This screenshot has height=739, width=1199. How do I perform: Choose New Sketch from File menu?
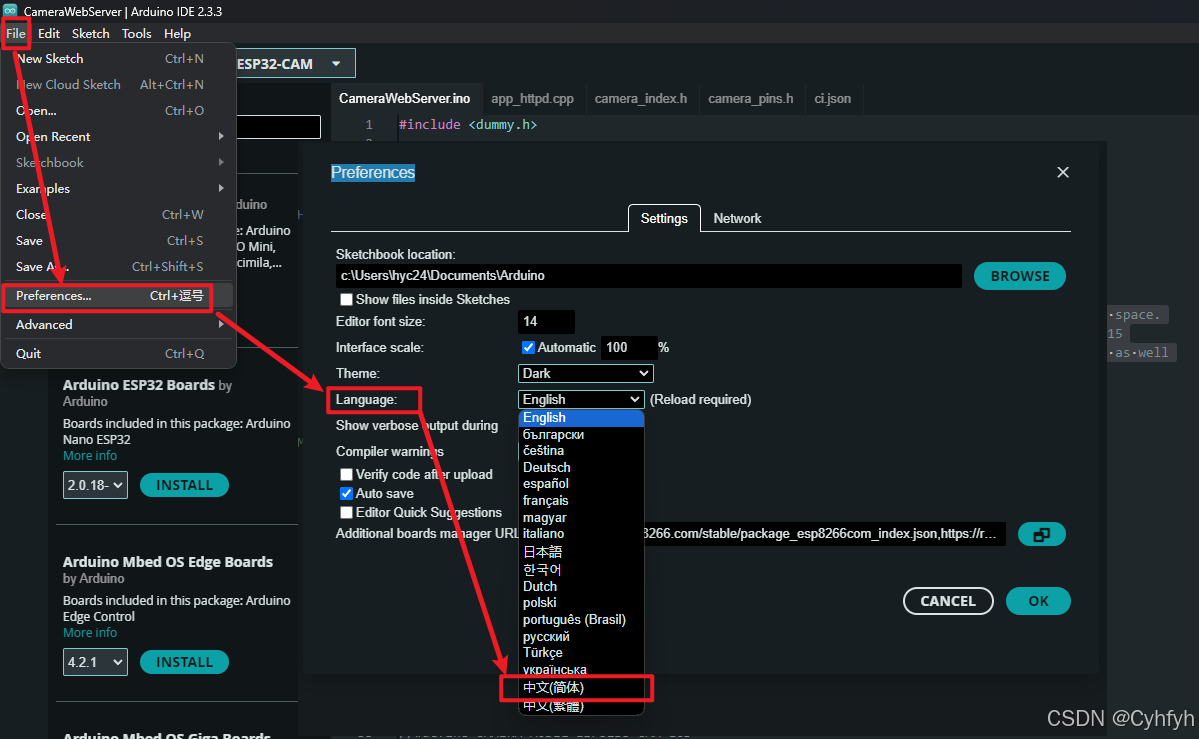119,58
